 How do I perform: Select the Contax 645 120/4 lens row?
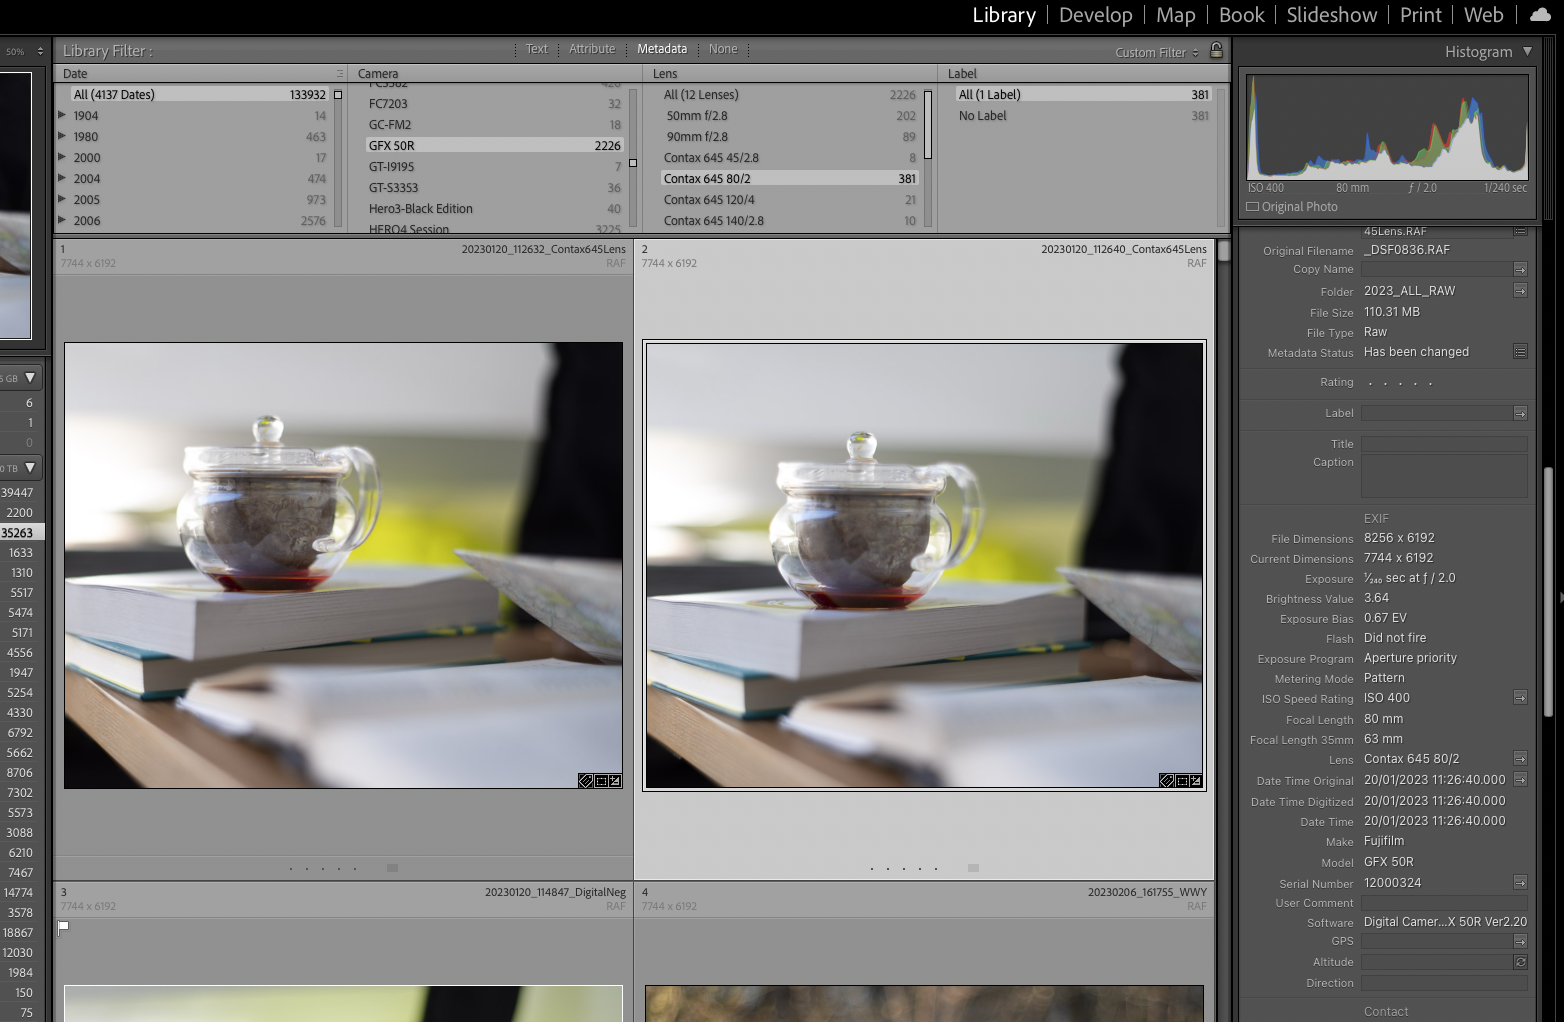(790, 199)
